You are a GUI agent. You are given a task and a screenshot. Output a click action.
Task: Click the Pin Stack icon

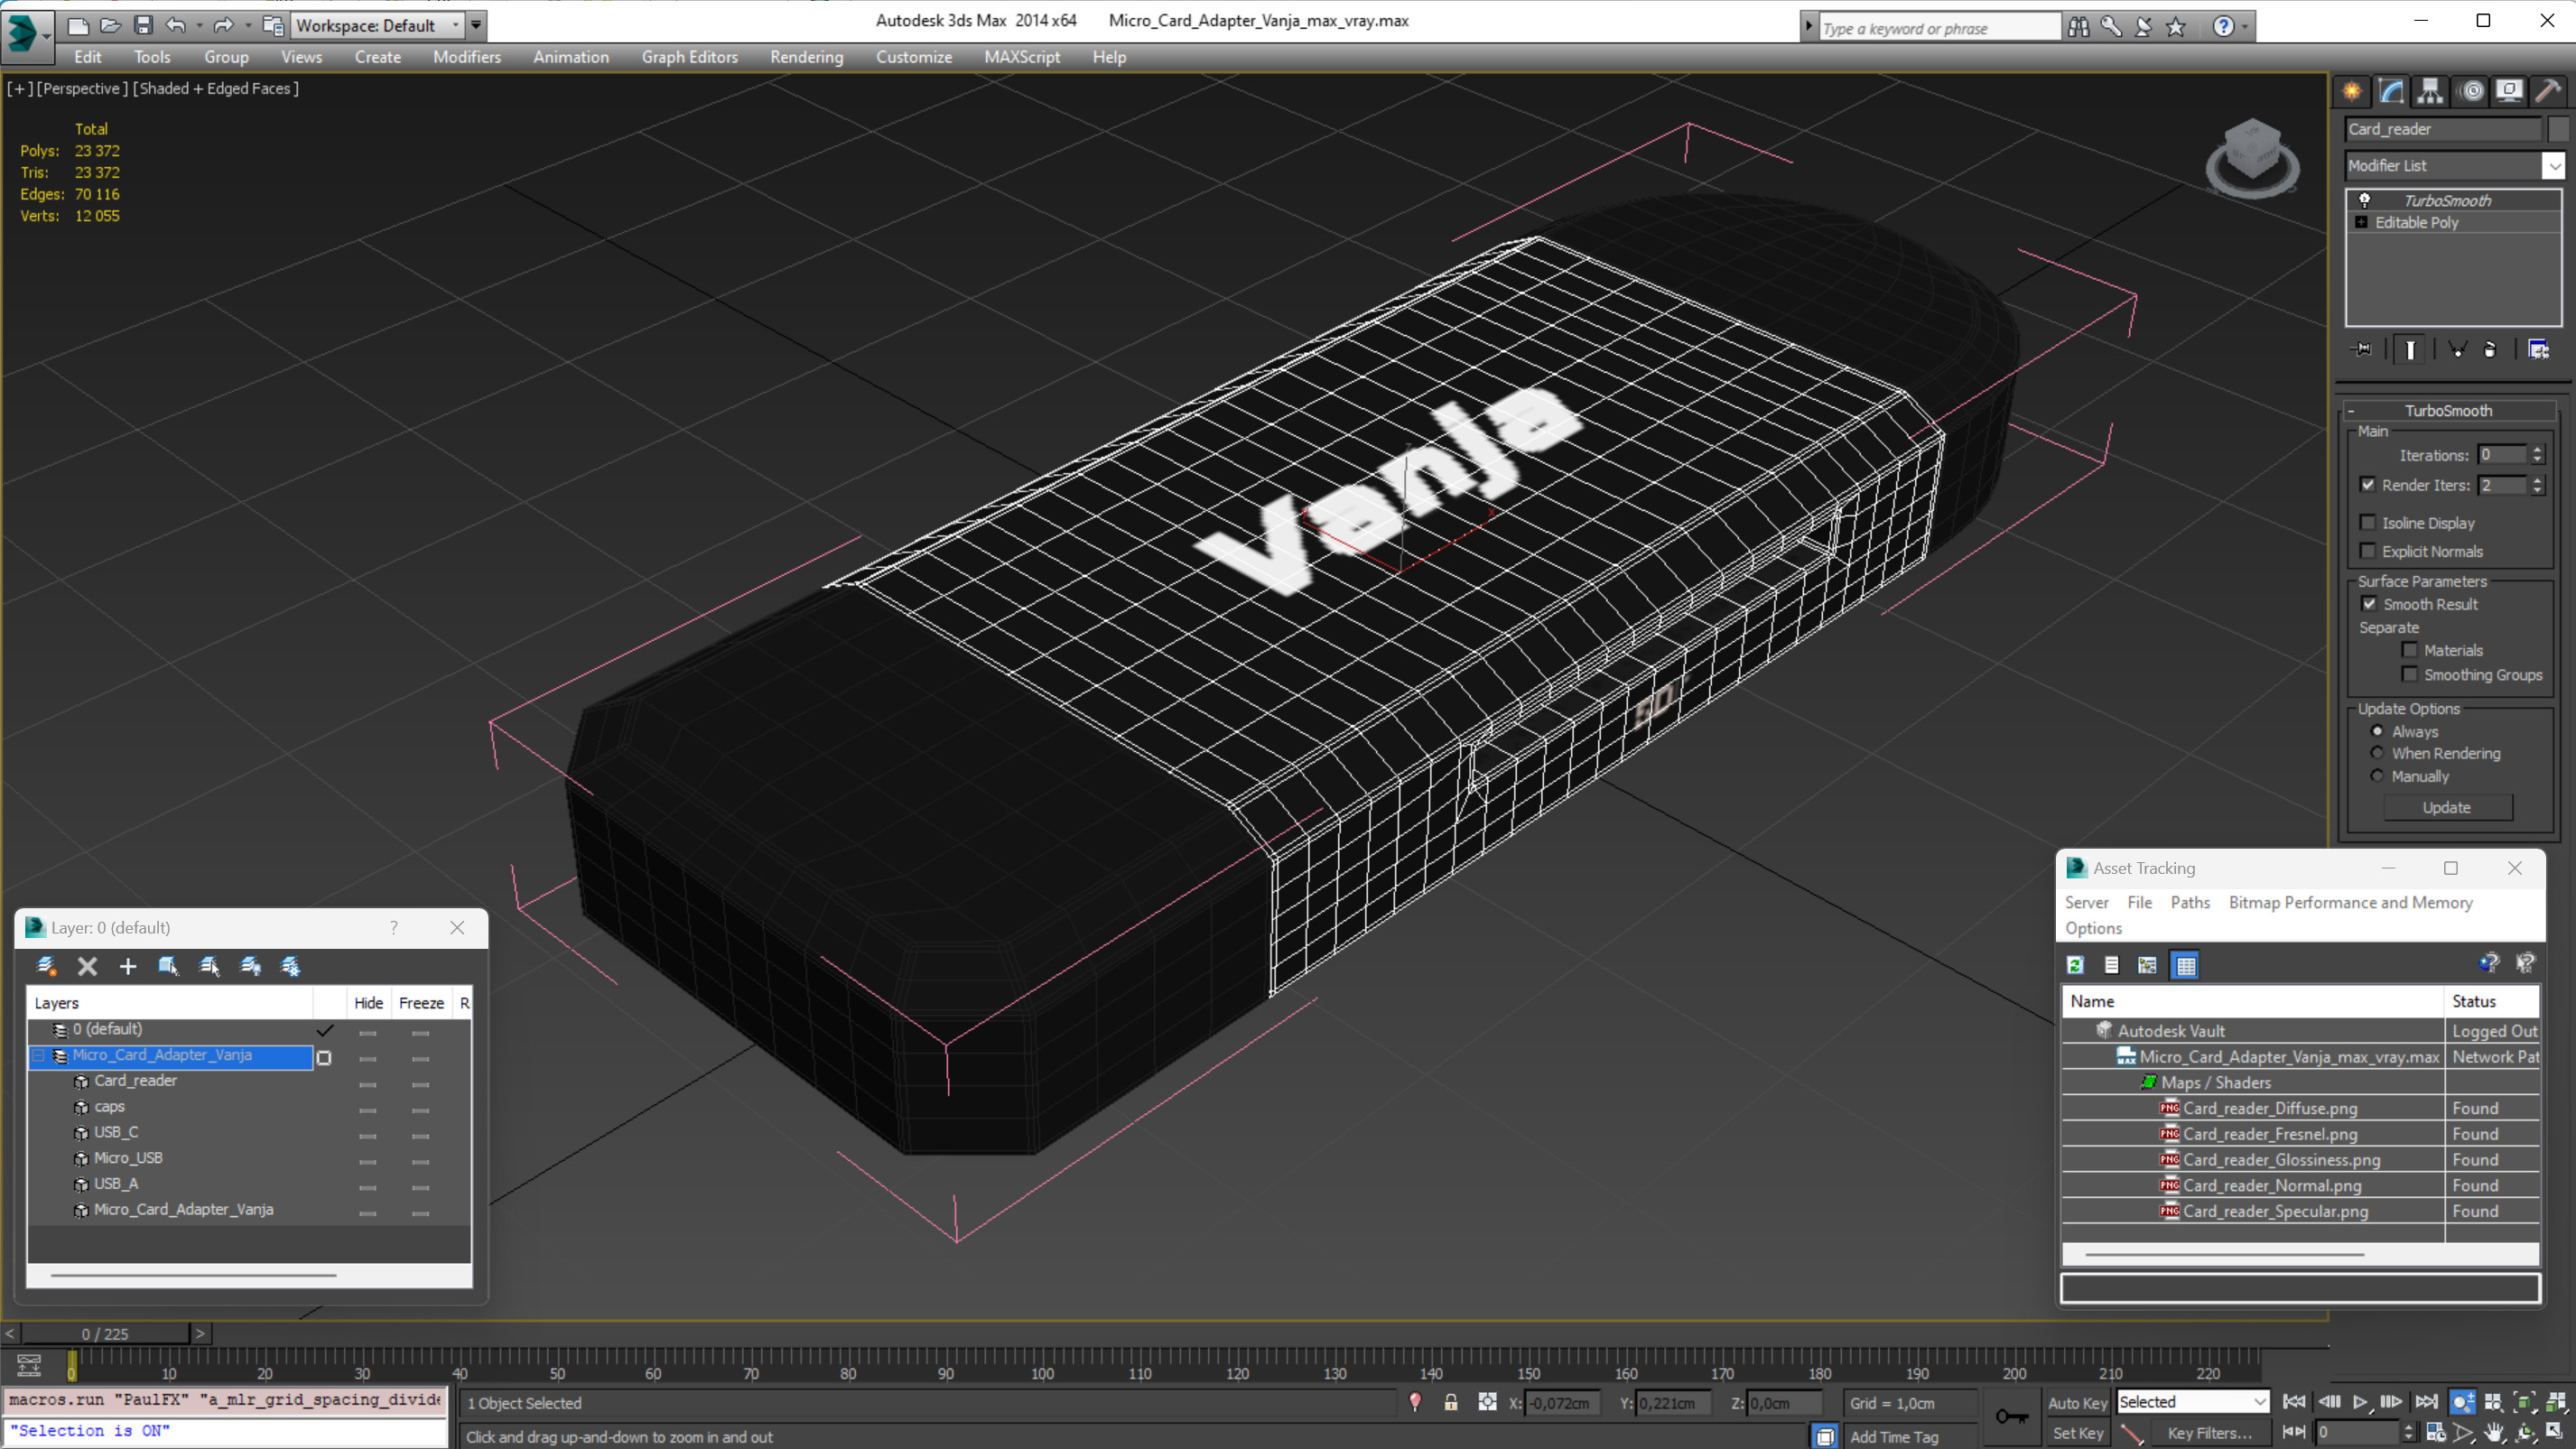[2362, 349]
